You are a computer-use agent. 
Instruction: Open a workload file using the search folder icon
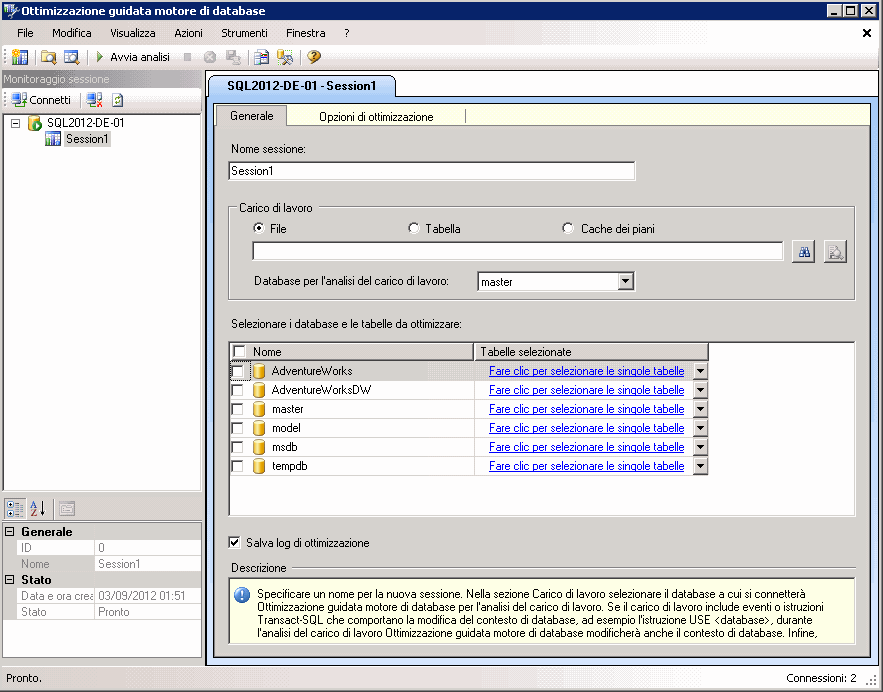pyautogui.click(x=47, y=57)
